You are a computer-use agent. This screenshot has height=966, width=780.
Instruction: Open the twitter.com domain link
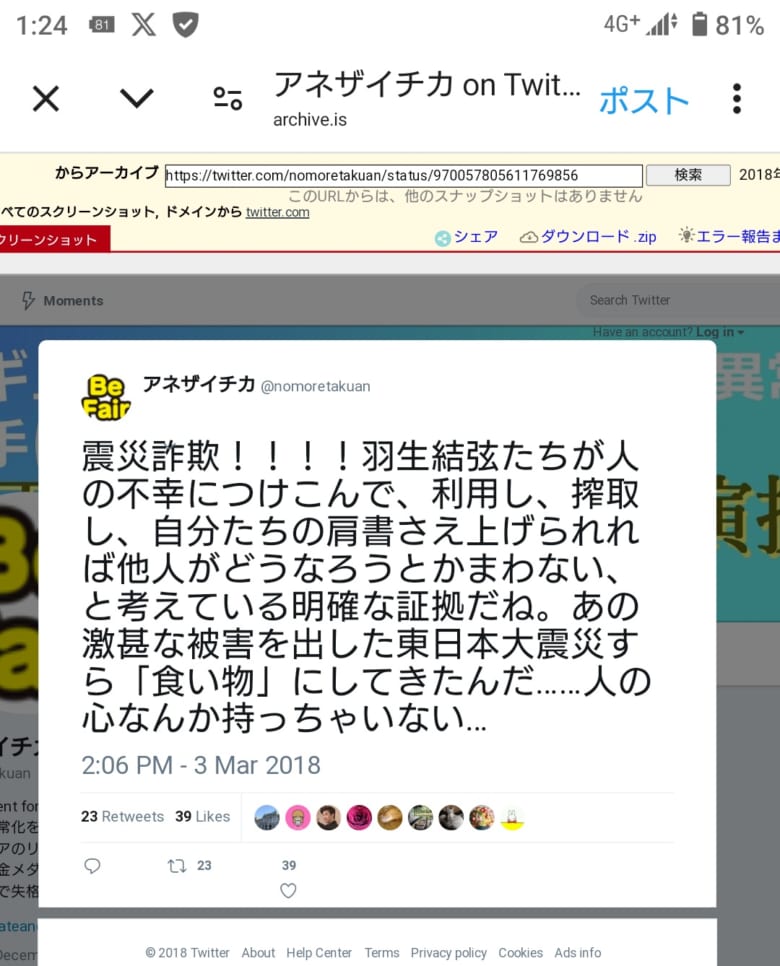(277, 213)
